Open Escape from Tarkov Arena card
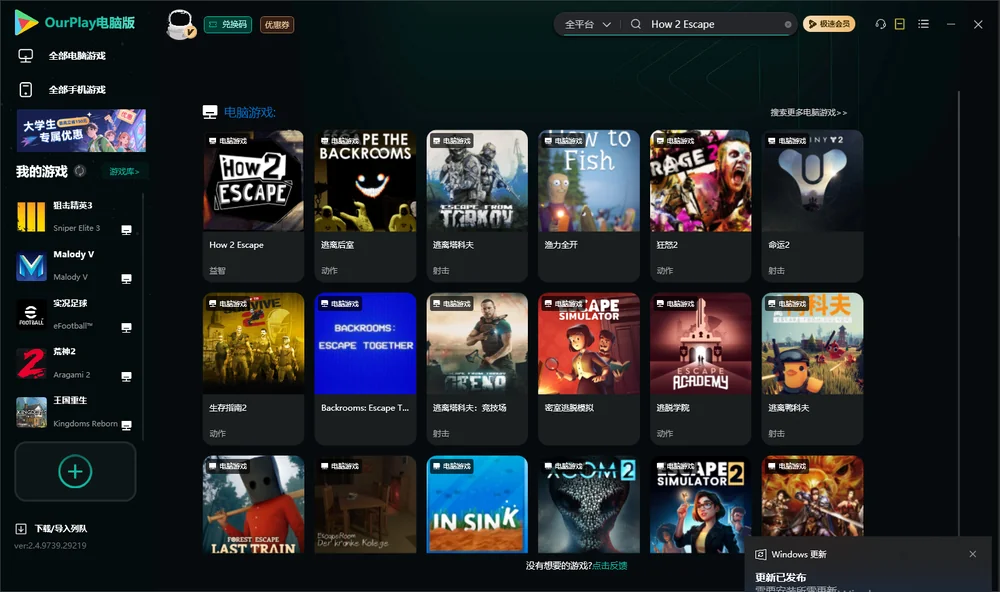The width and height of the screenshot is (1000, 592). [477, 369]
